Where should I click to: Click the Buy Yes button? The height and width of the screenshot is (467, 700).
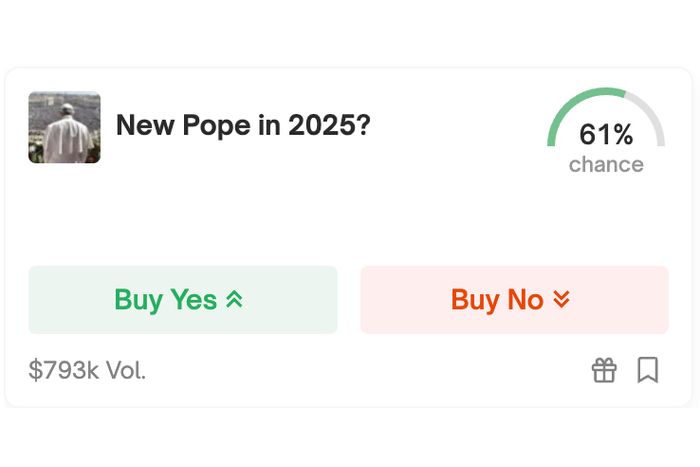183,300
